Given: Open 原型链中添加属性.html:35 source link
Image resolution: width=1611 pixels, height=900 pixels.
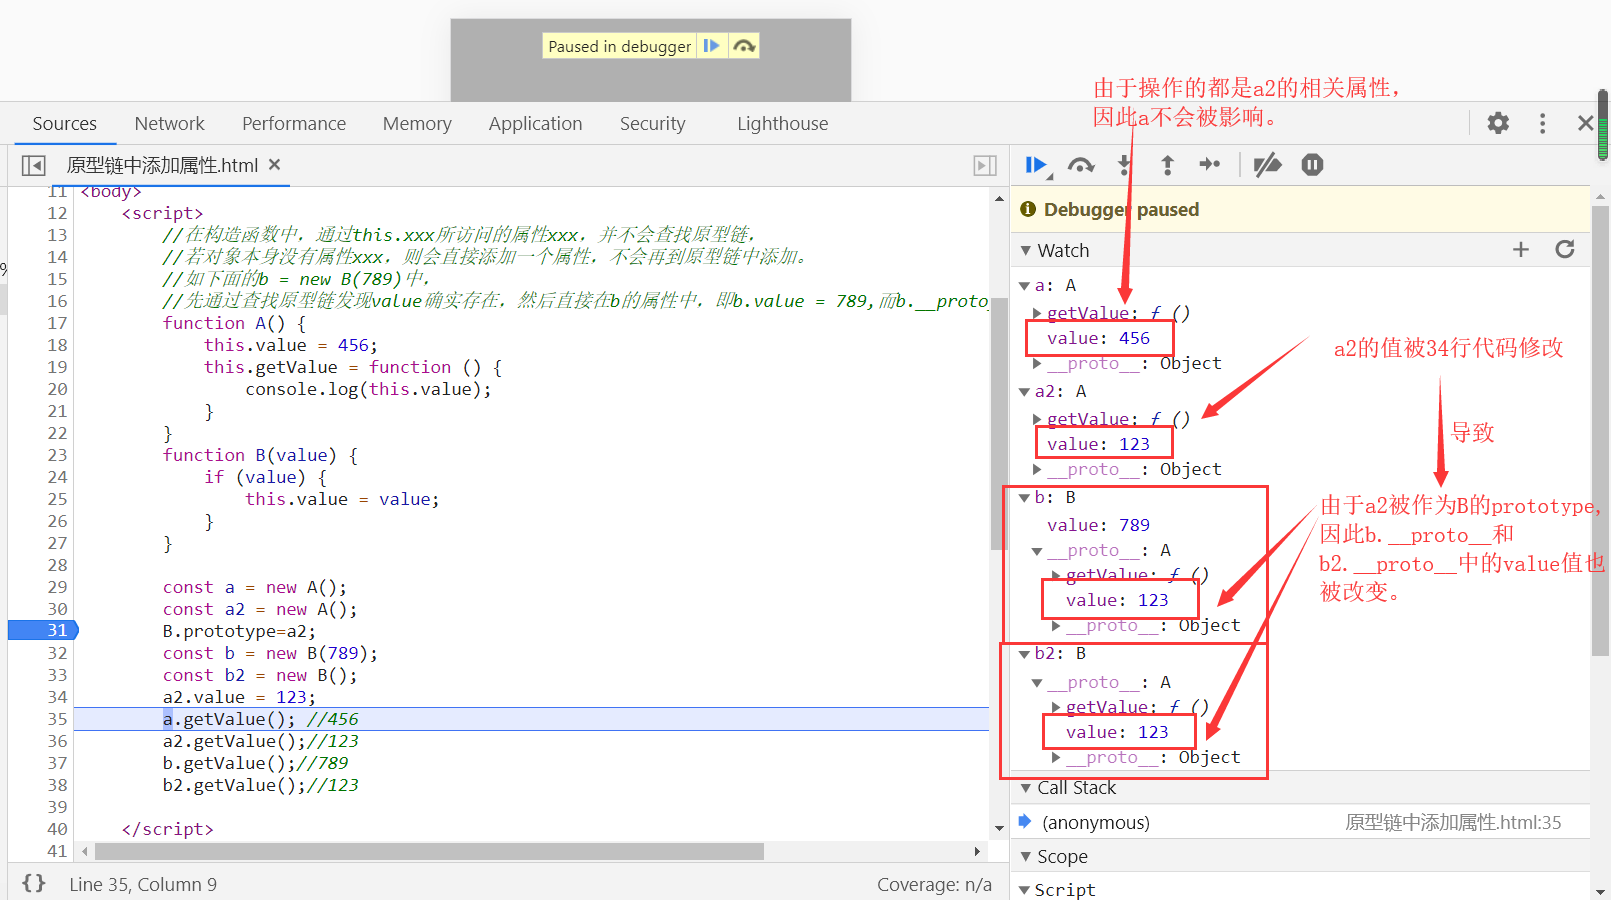Looking at the screenshot, I should point(1453,822).
